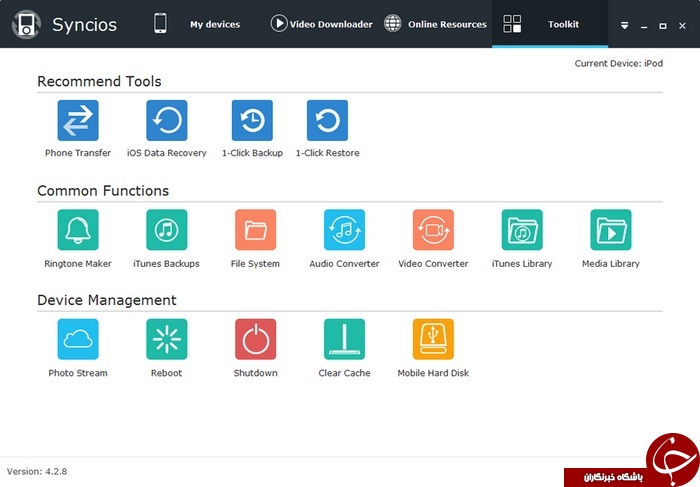Browse the File System folder icon

coord(255,229)
